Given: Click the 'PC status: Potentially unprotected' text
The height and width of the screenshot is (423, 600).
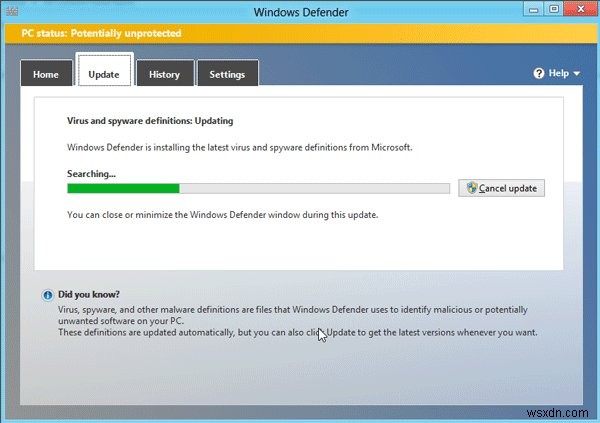Looking at the screenshot, I should pos(101,33).
